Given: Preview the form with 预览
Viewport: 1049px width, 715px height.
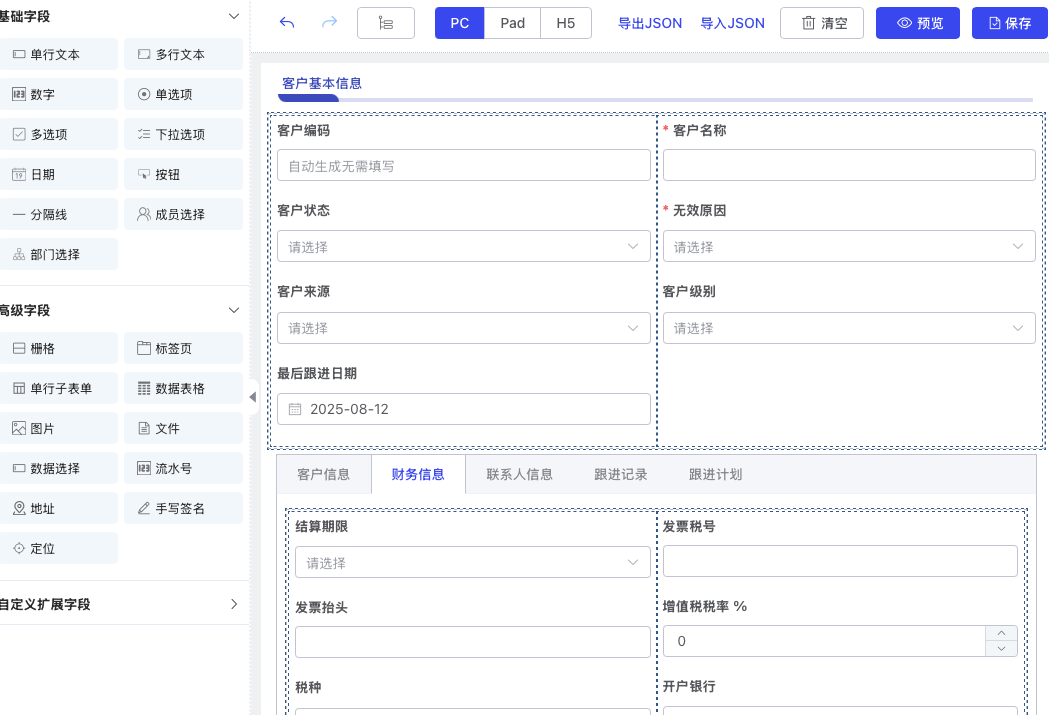Looking at the screenshot, I should pyautogui.click(x=918, y=23).
